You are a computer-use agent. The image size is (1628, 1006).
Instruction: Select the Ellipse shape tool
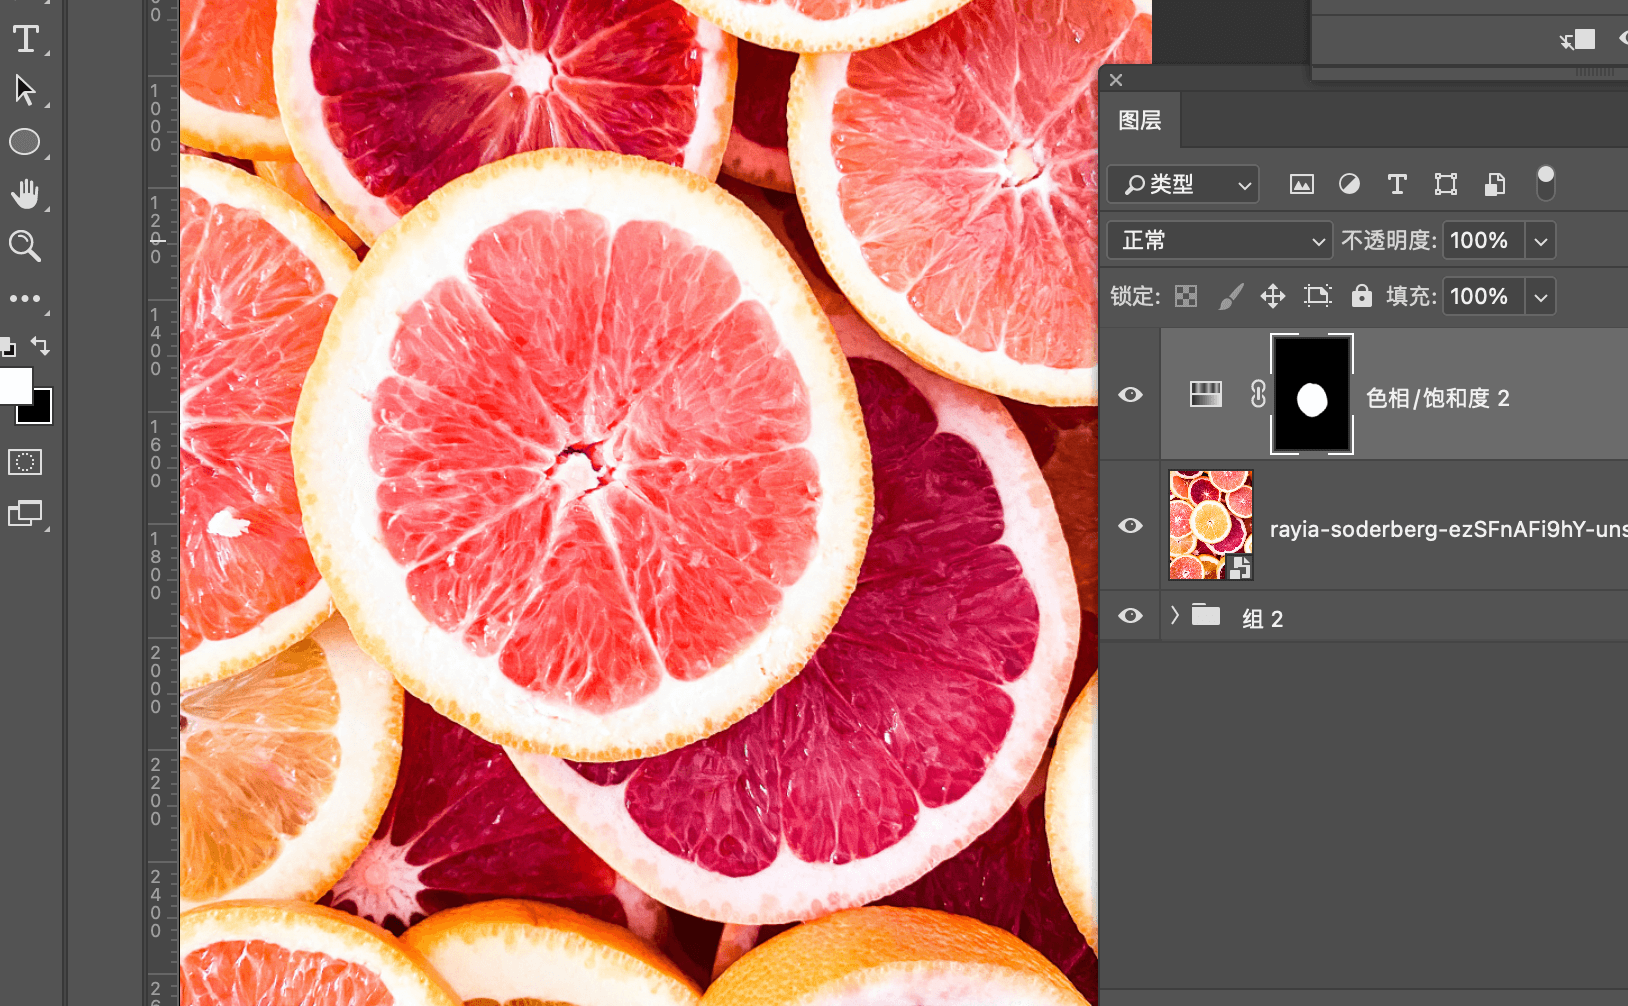click(x=25, y=142)
